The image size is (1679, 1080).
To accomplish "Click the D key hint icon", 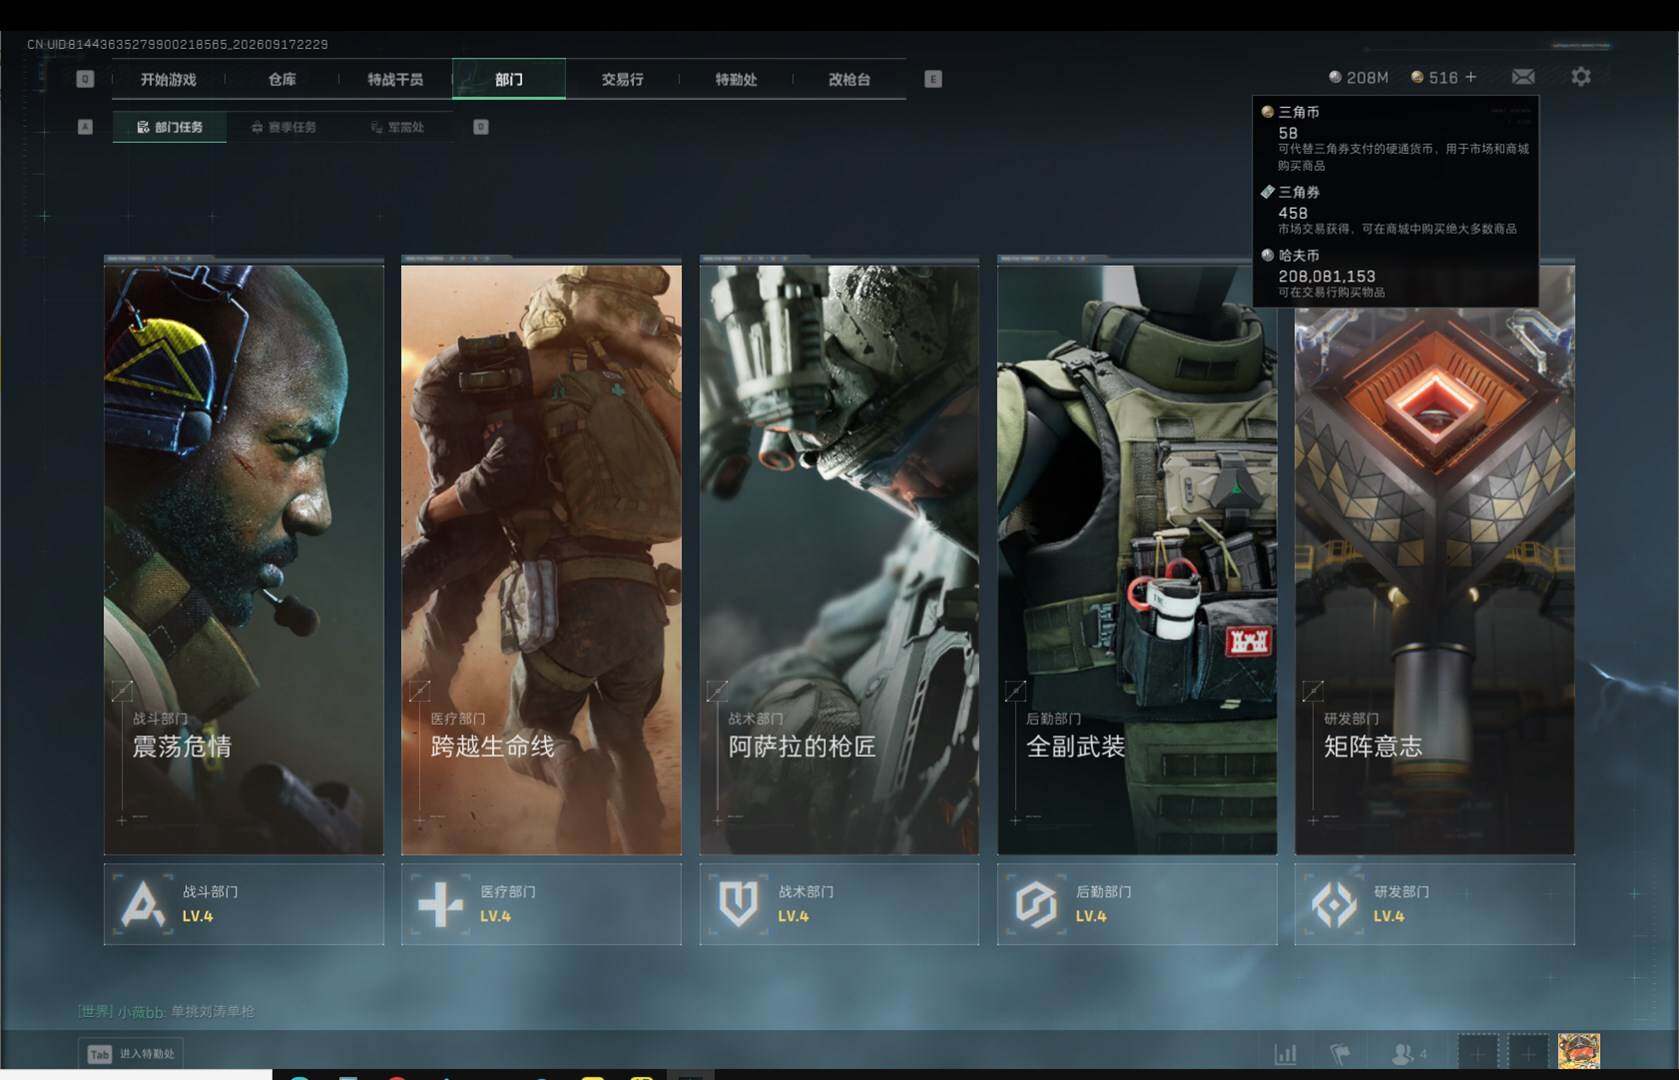I will tap(481, 127).
